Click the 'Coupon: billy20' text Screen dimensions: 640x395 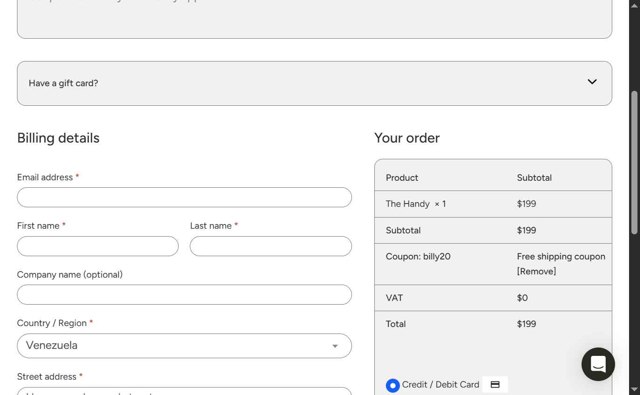(x=418, y=256)
